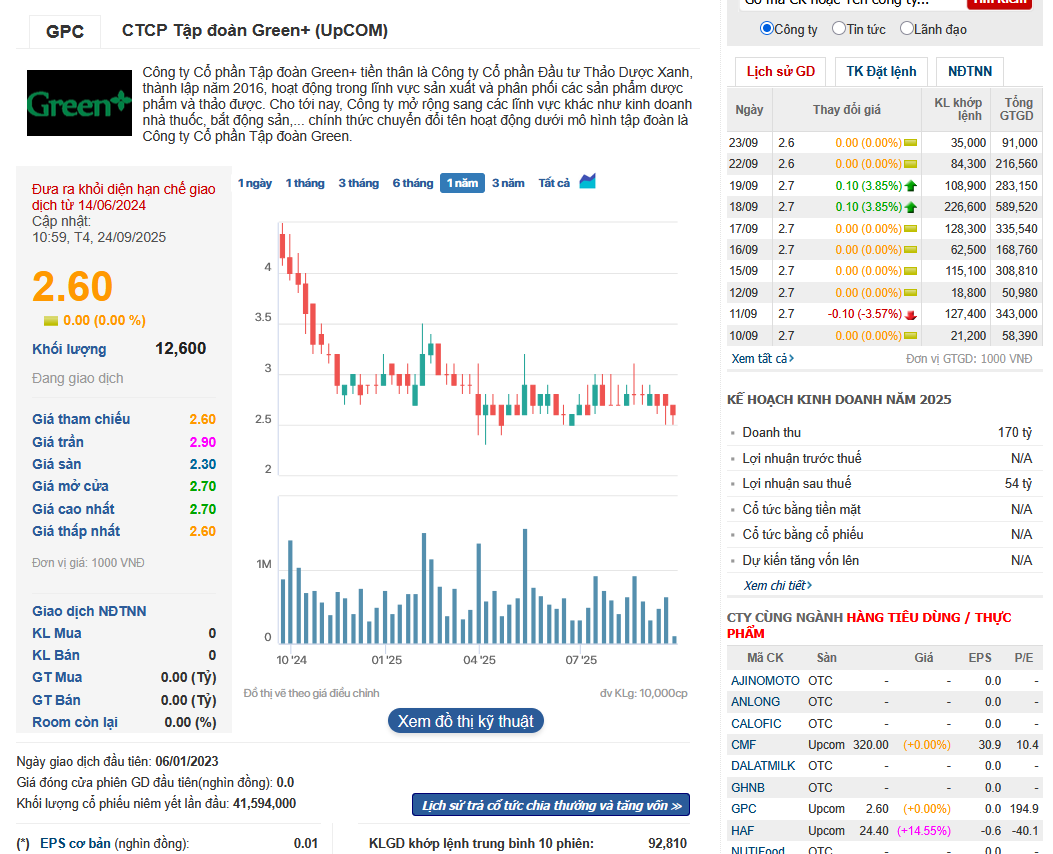Click the Green+ company logo
The width and height of the screenshot is (1053, 854).
pos(79,103)
